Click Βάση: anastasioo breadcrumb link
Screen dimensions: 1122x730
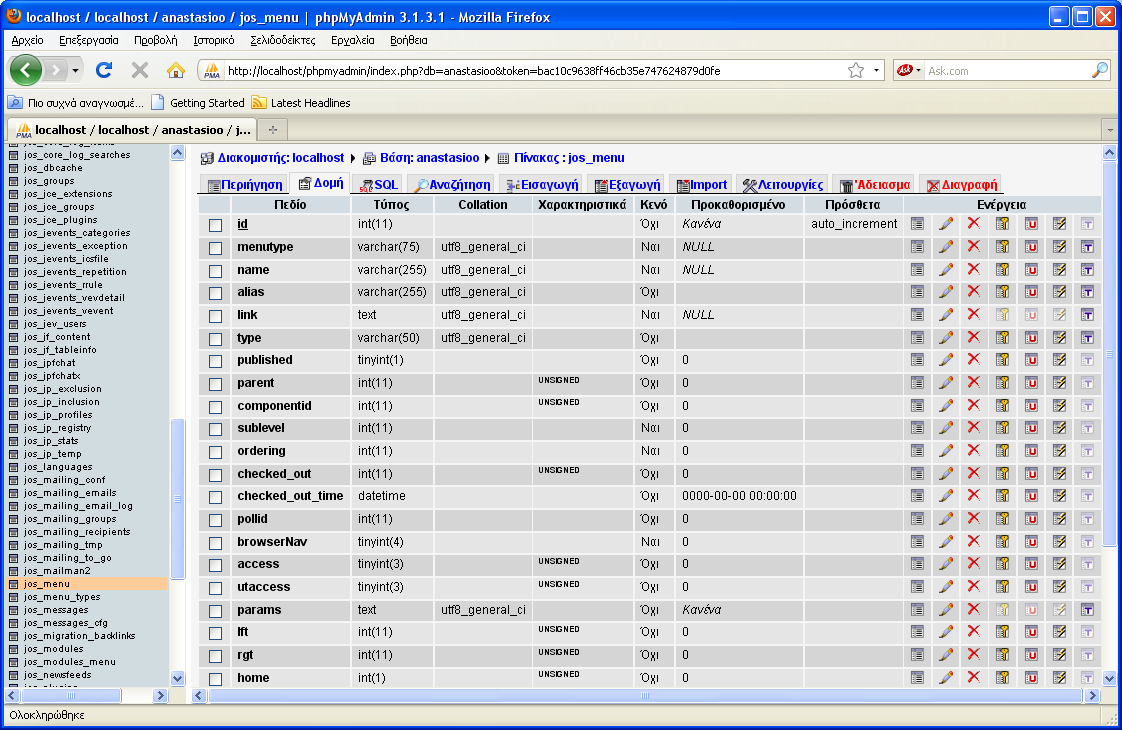click(x=429, y=157)
